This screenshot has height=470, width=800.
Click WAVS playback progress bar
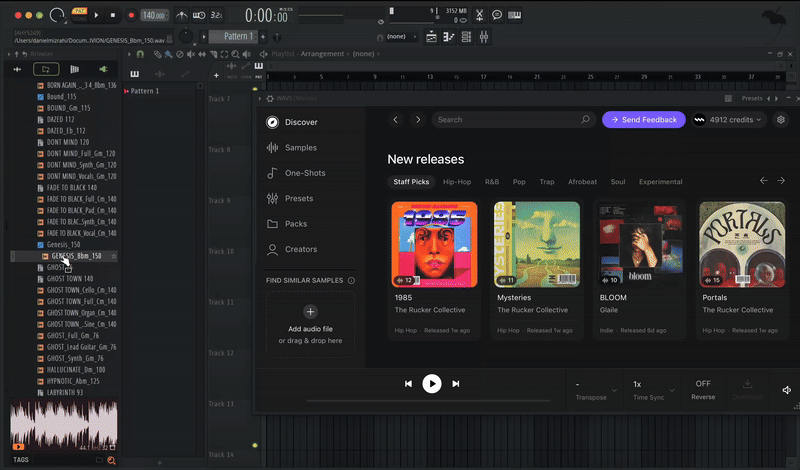coord(429,401)
